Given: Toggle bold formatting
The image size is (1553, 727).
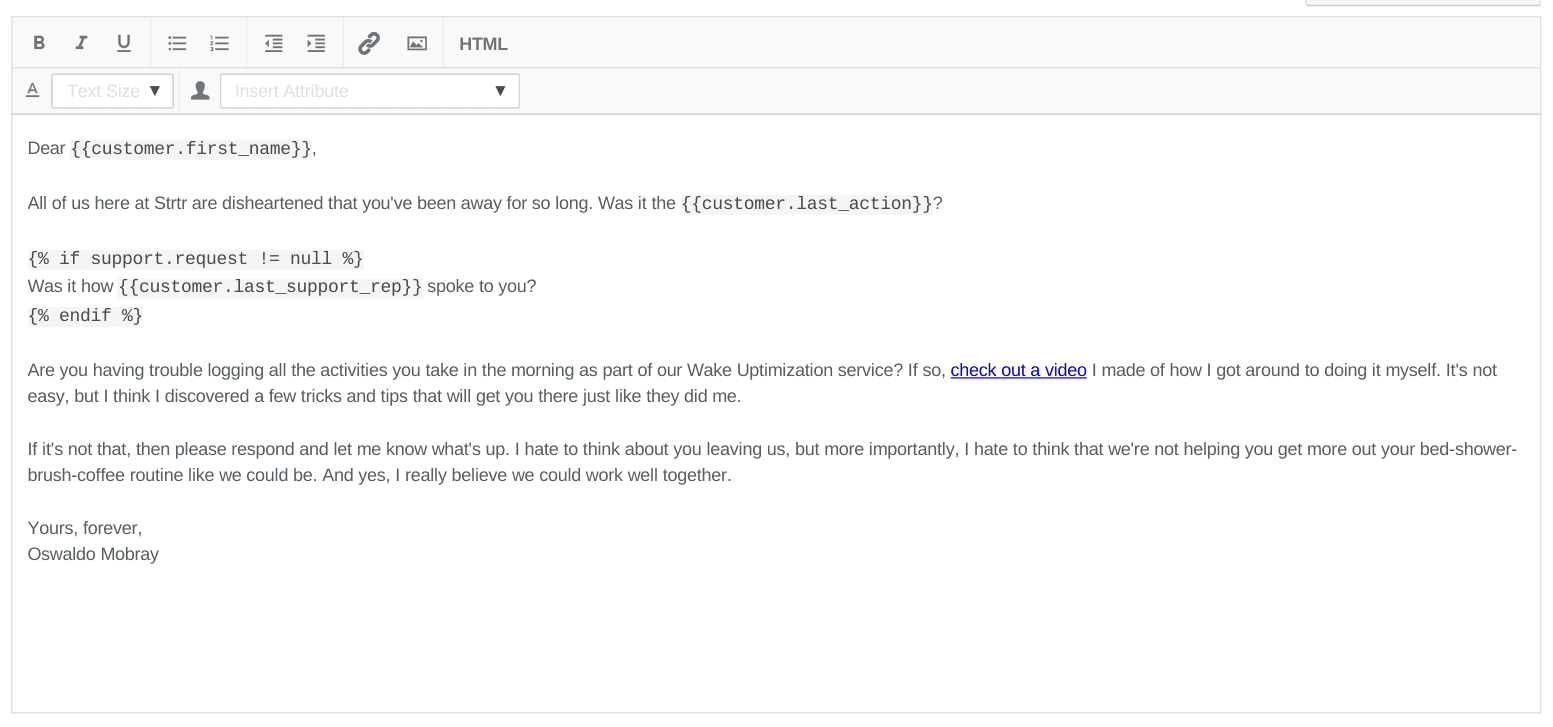Looking at the screenshot, I should (x=39, y=43).
